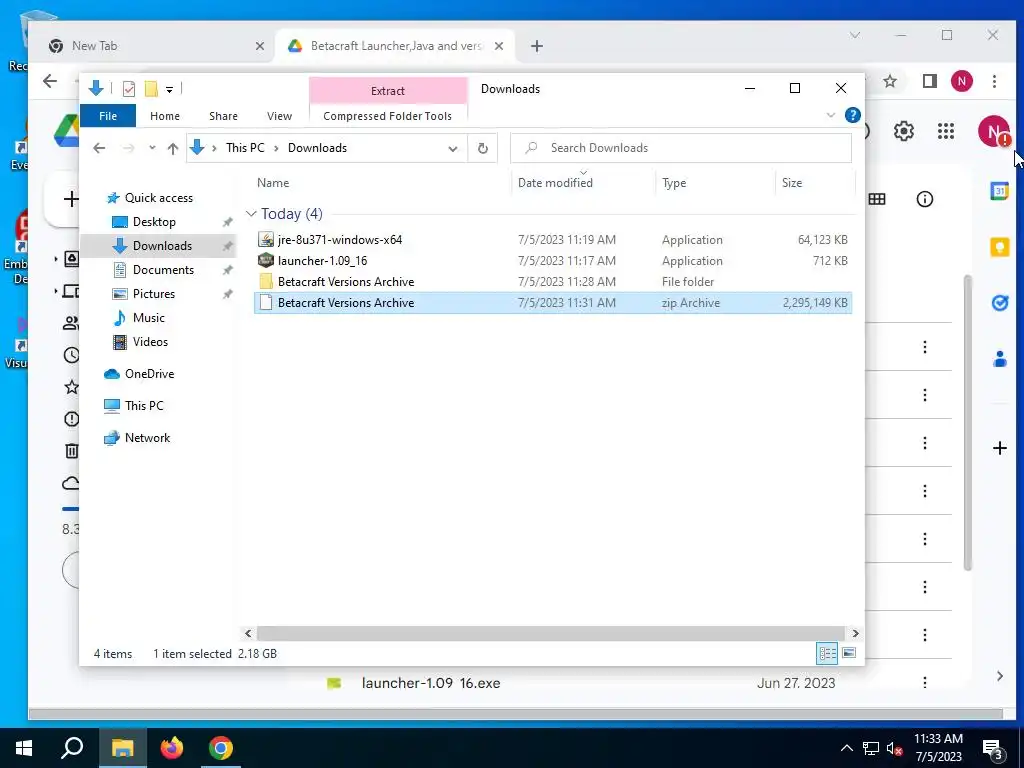Image resolution: width=1024 pixels, height=768 pixels.
Task: Collapse the Today (4) group
Action: pos(251,214)
